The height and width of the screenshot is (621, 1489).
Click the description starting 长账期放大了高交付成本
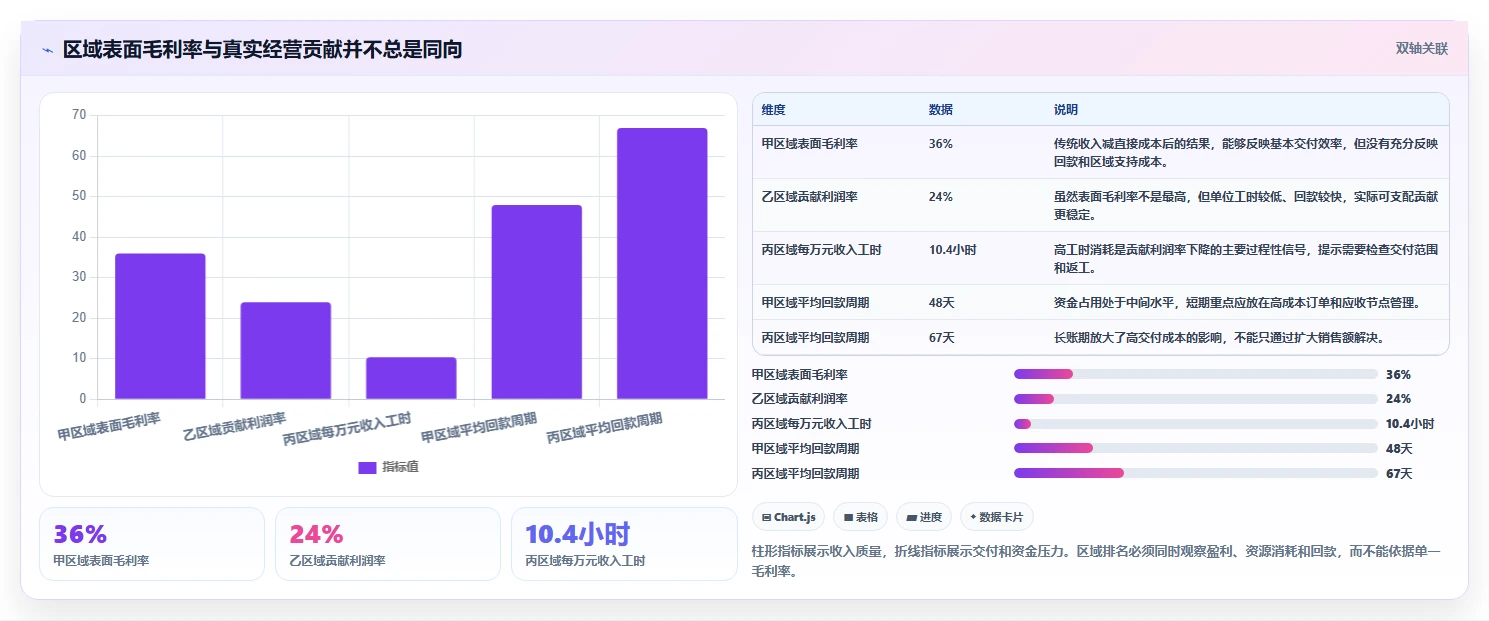pyautogui.click(x=1220, y=338)
